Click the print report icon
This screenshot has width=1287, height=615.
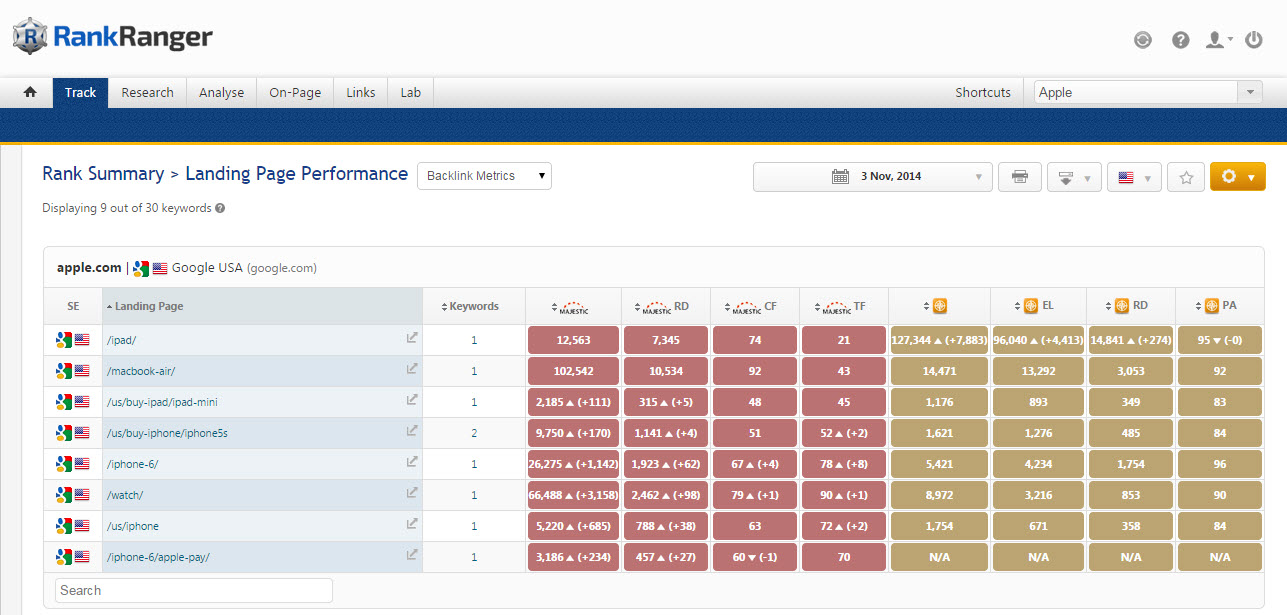(1019, 177)
